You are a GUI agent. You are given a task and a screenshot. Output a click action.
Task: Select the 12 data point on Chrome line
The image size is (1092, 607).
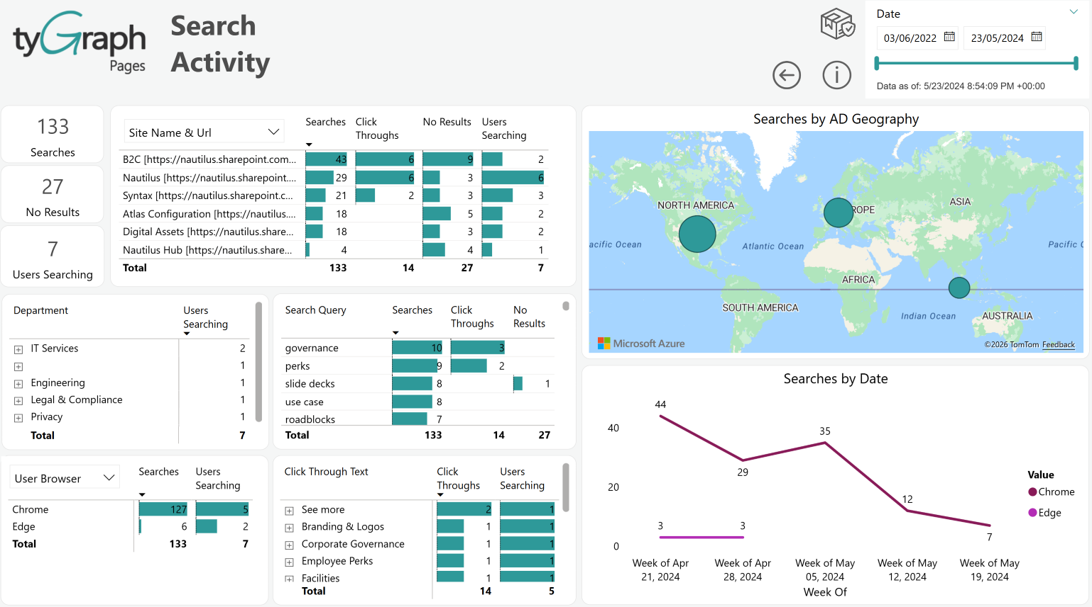pos(907,511)
